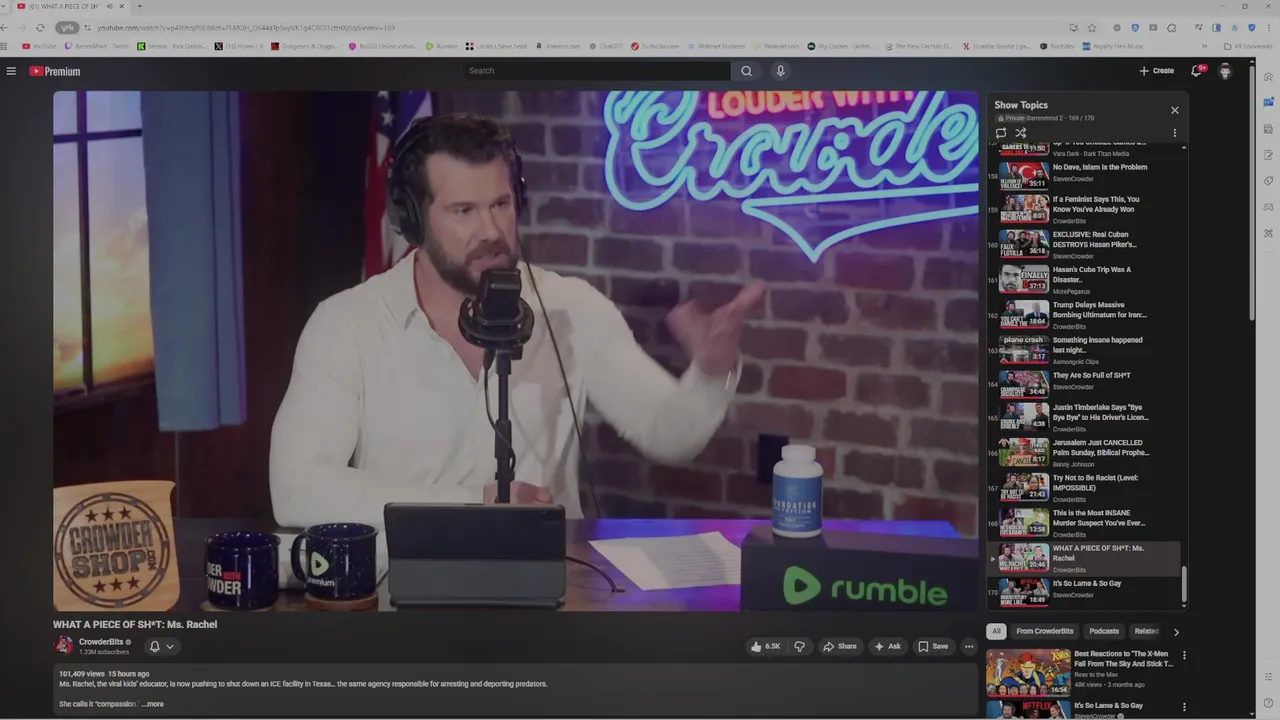The image size is (1280, 720).
Task: Expand description with ...more
Action: pyautogui.click(x=152, y=704)
